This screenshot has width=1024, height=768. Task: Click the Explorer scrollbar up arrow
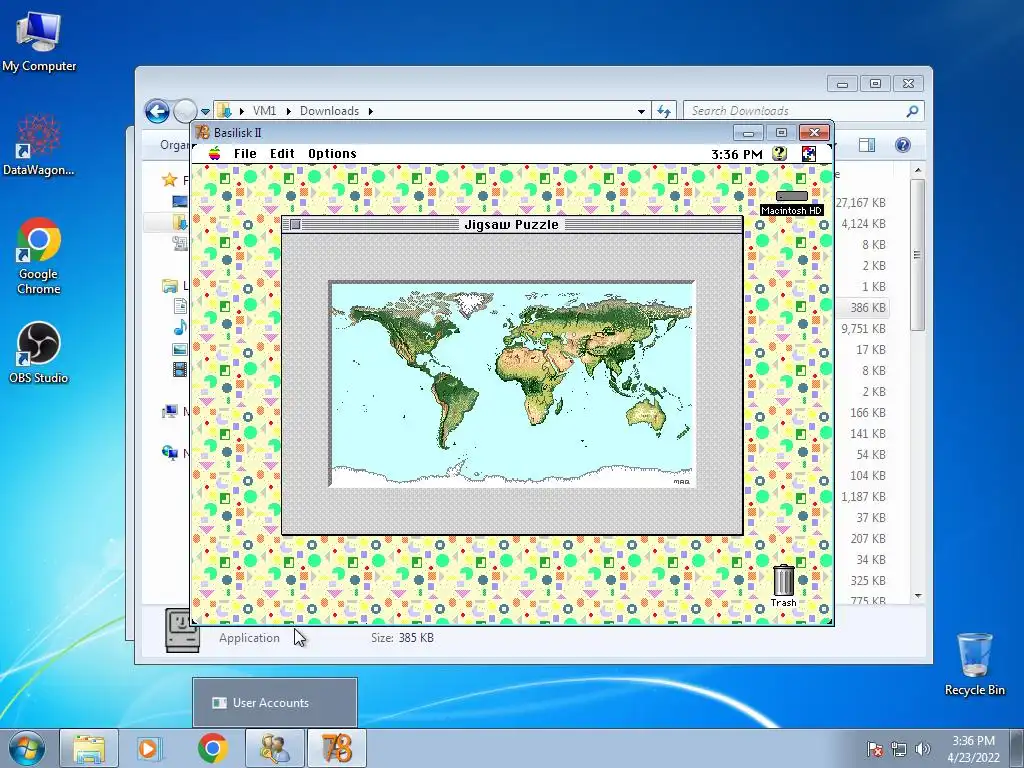[x=918, y=170]
